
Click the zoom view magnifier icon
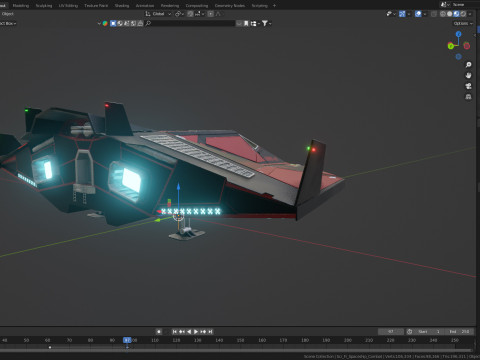pos(468,65)
